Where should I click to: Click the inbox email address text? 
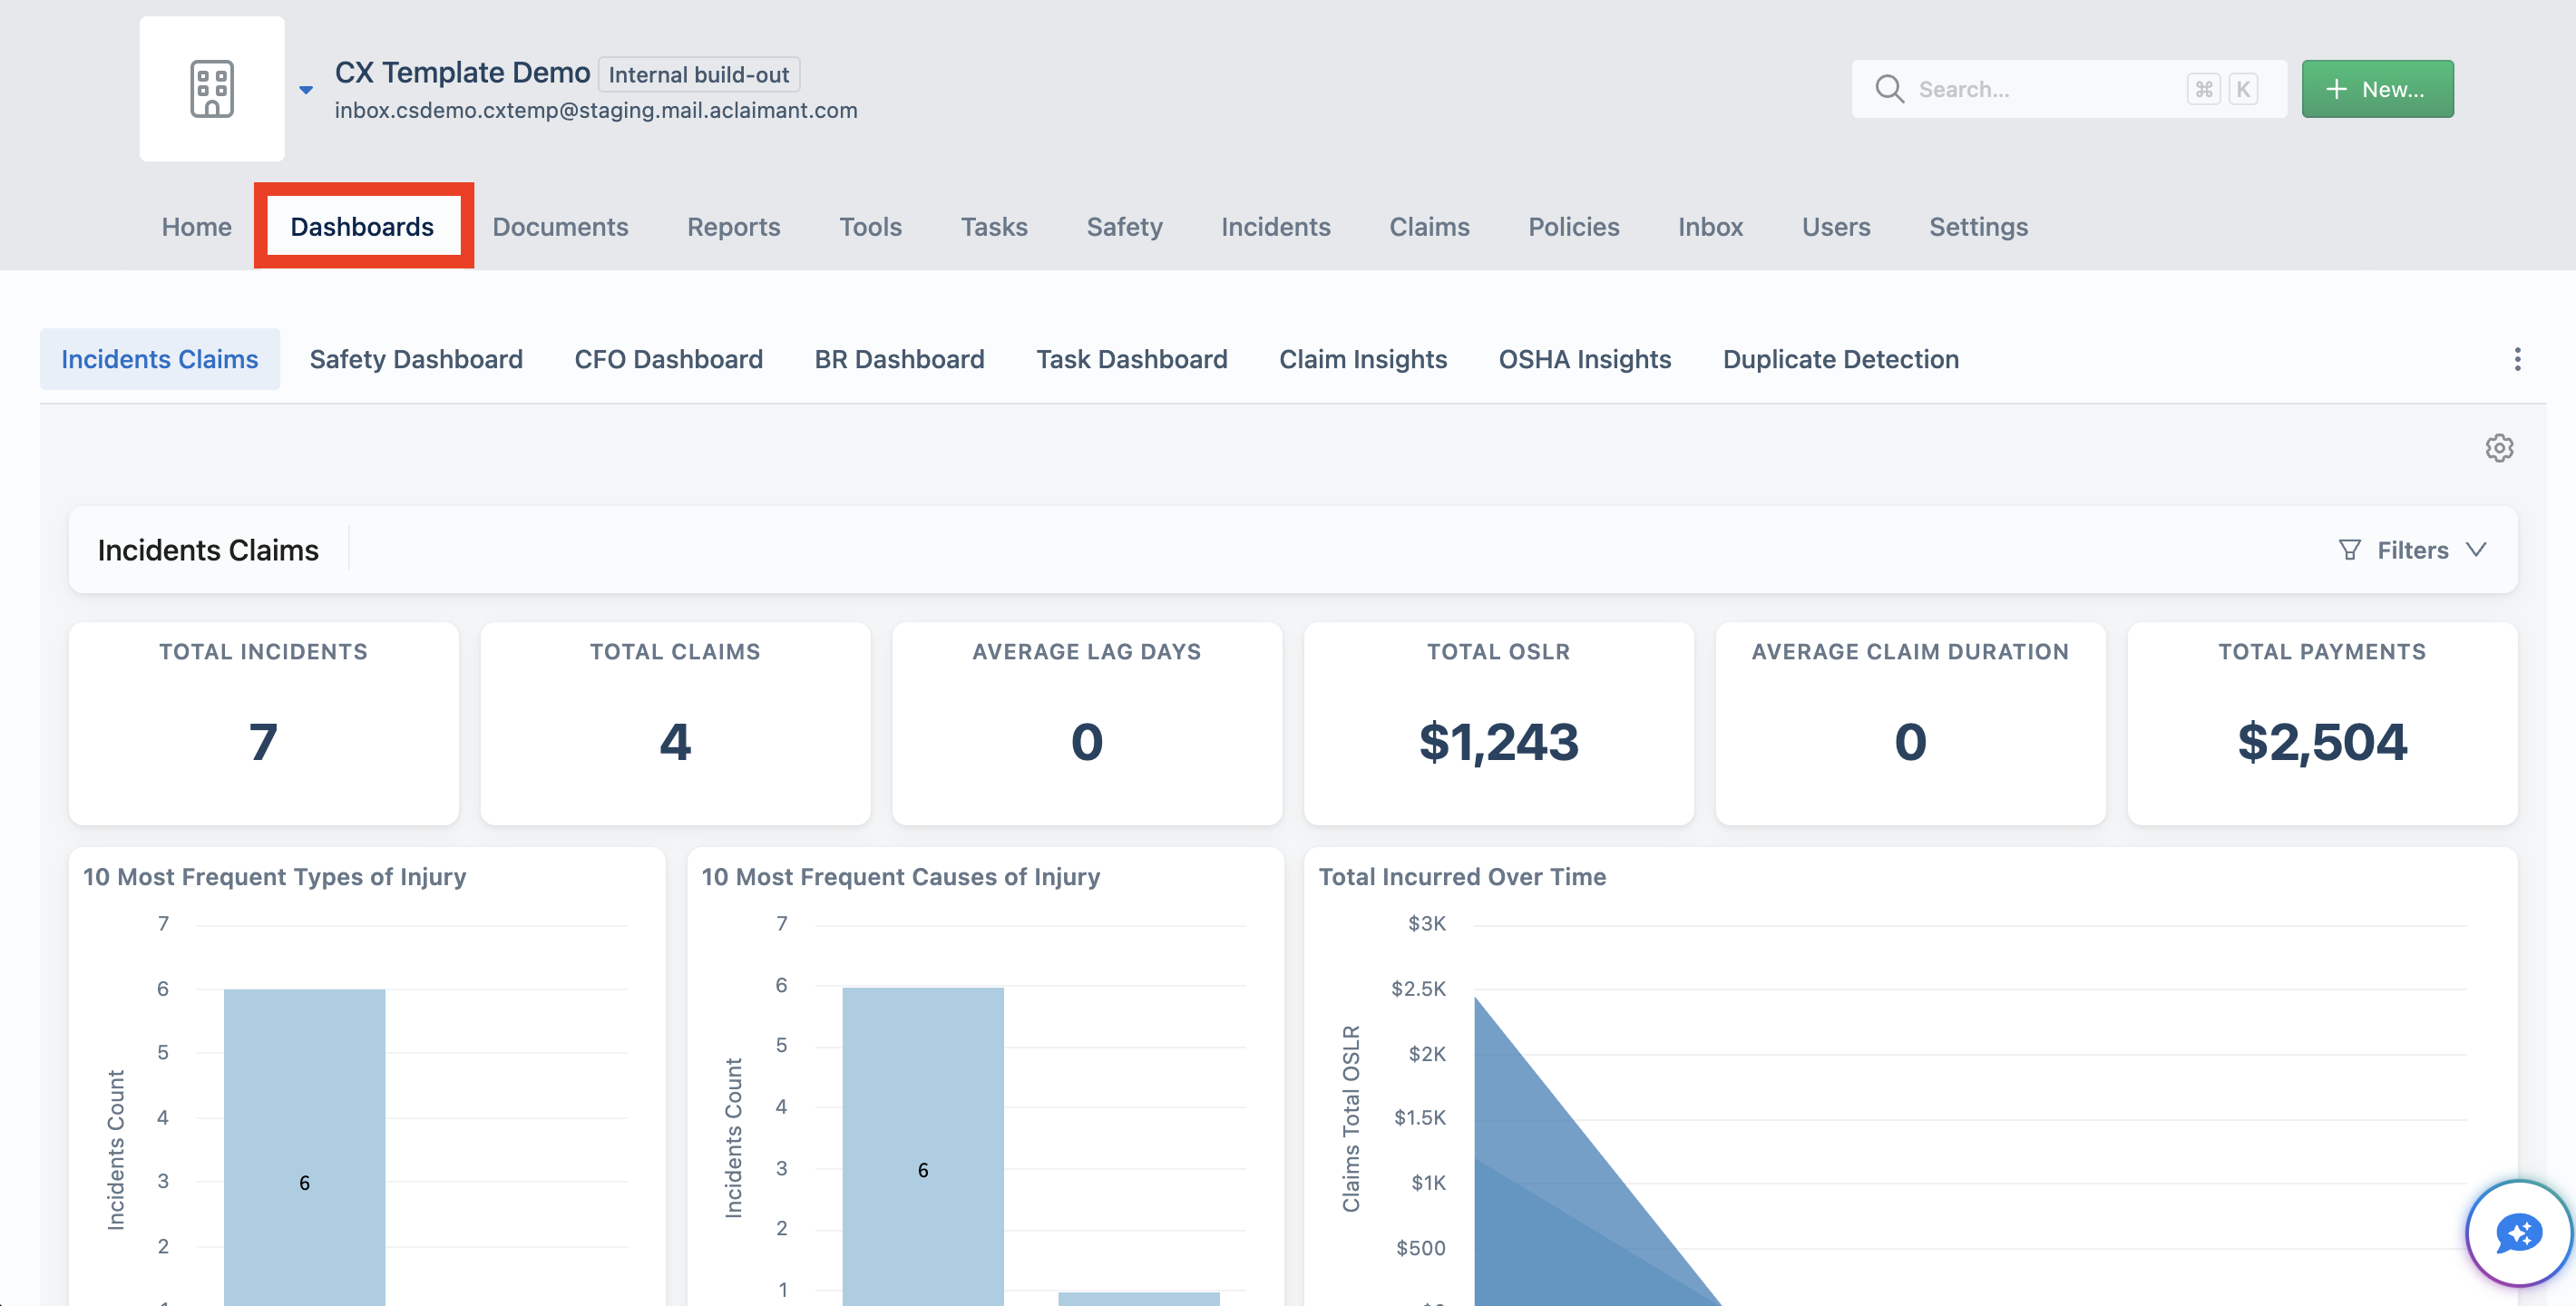tap(596, 110)
